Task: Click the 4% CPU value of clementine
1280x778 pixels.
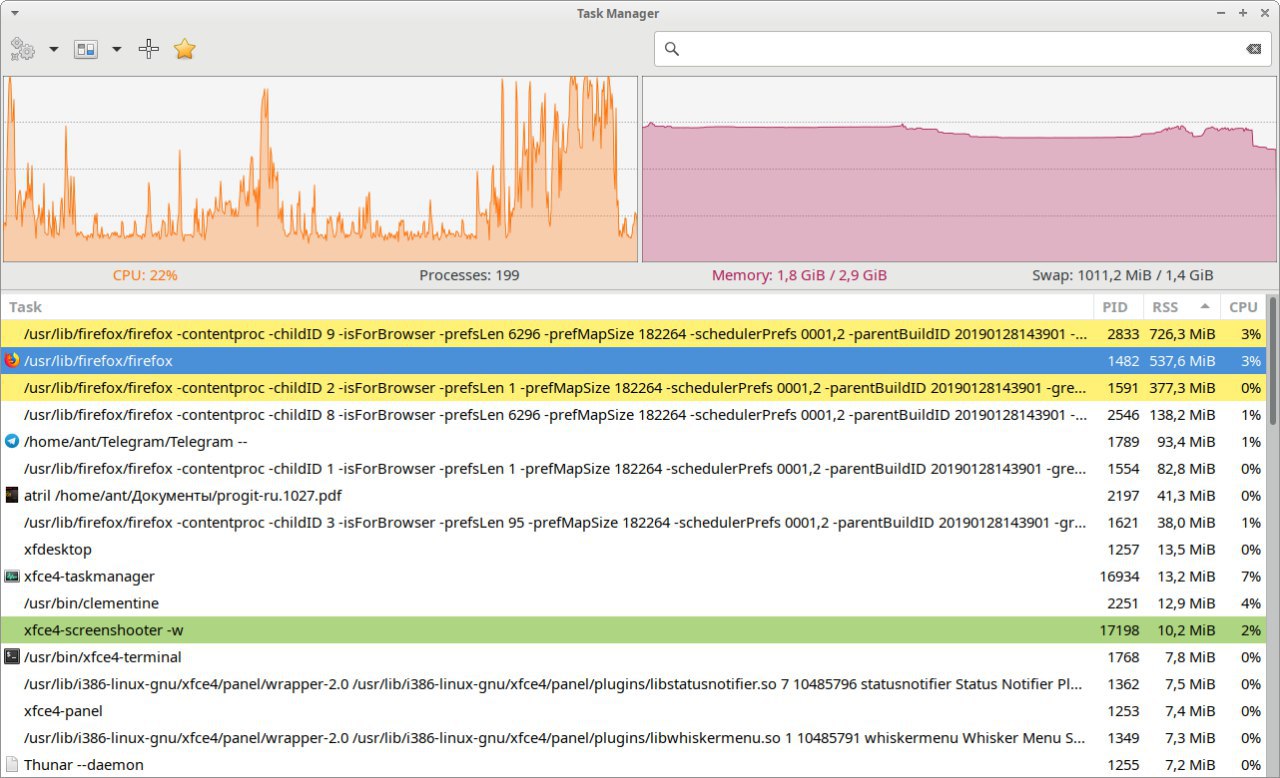Action: click(x=1250, y=604)
